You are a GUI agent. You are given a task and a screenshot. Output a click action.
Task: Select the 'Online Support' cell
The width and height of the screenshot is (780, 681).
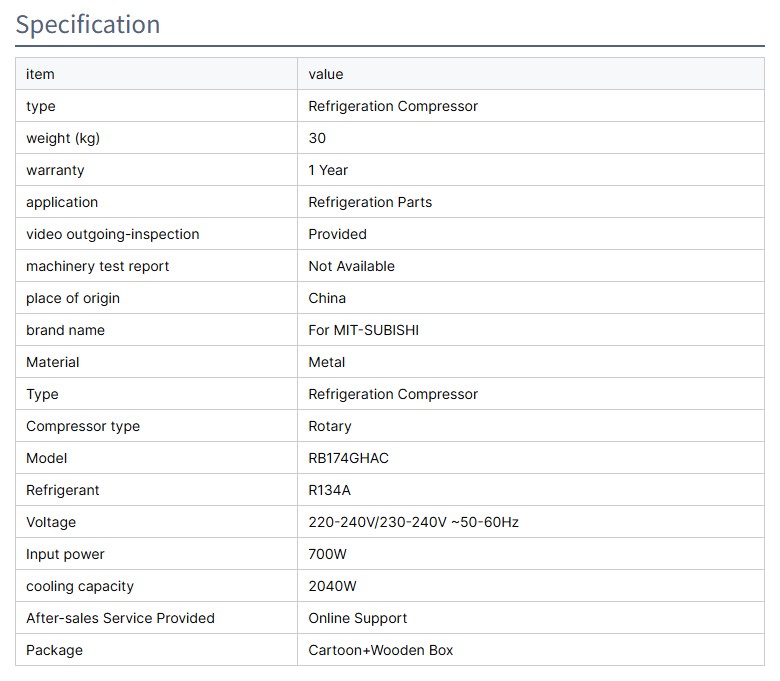tap(357, 618)
